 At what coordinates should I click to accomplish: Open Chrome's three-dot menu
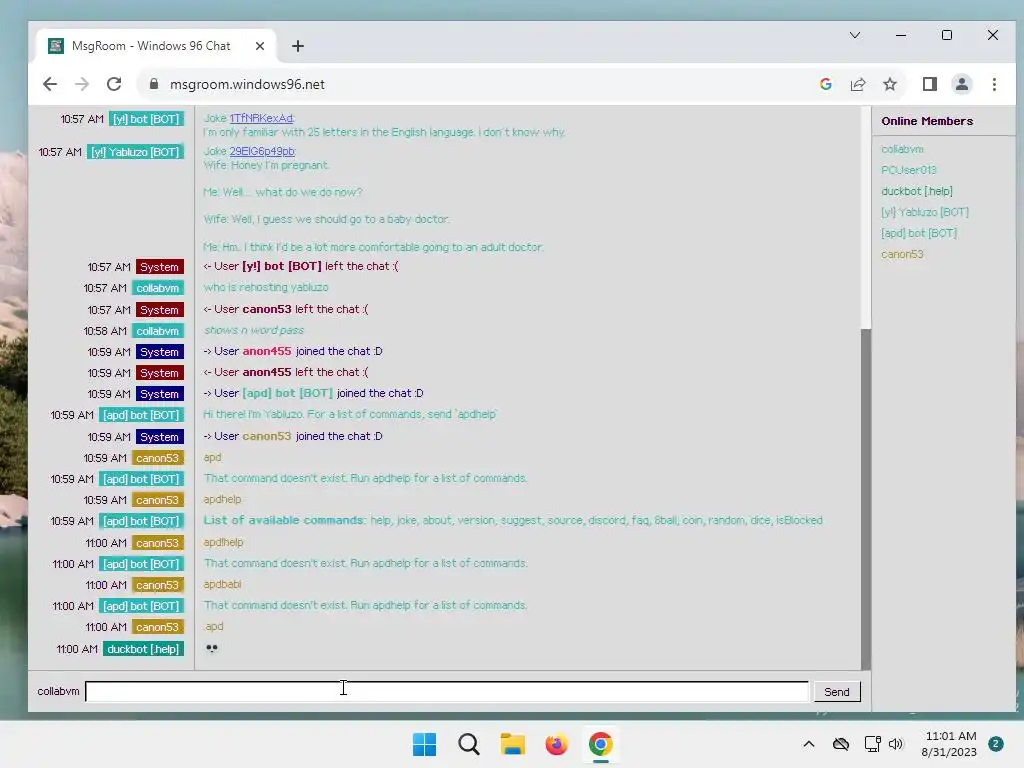(x=994, y=84)
